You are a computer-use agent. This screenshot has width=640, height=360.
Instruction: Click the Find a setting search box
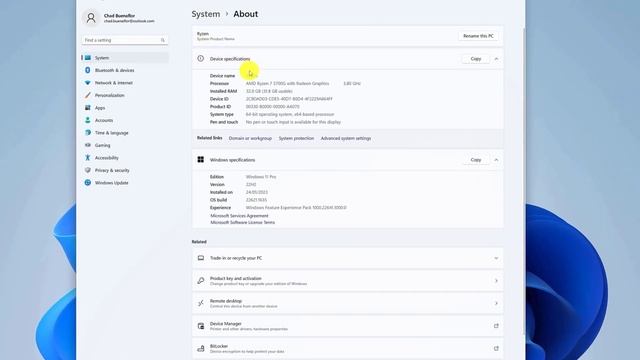point(124,40)
